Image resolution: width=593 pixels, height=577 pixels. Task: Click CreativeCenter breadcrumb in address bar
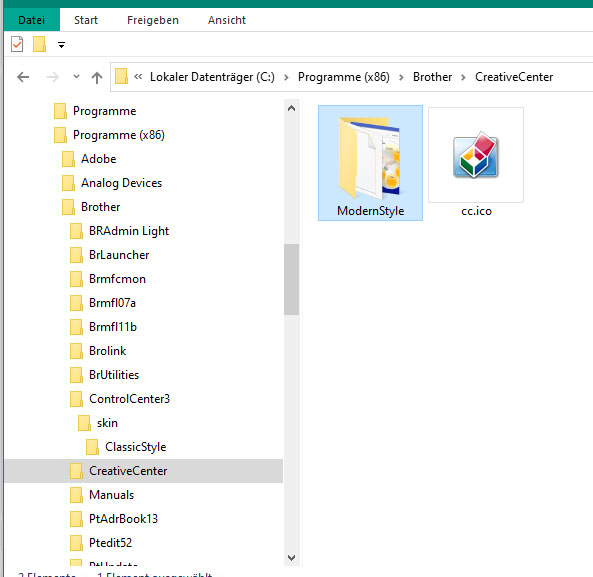pos(514,77)
